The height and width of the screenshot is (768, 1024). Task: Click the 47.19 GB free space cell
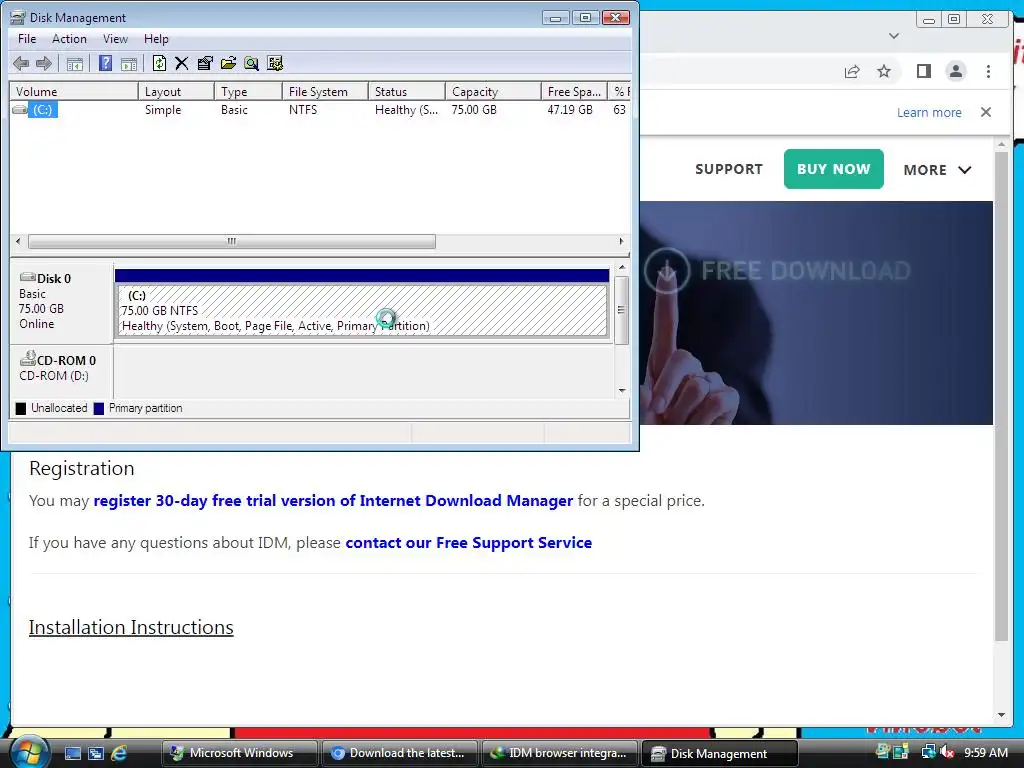pos(569,110)
